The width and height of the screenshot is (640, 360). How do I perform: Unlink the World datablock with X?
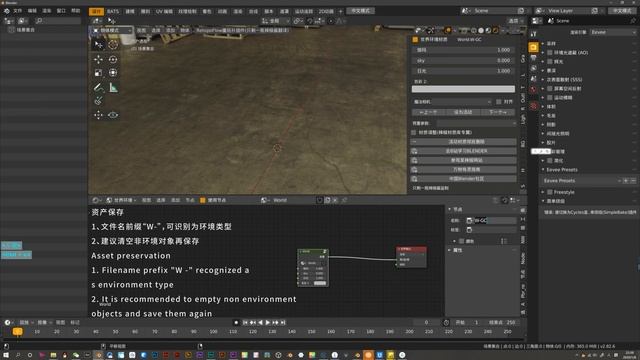(335, 200)
